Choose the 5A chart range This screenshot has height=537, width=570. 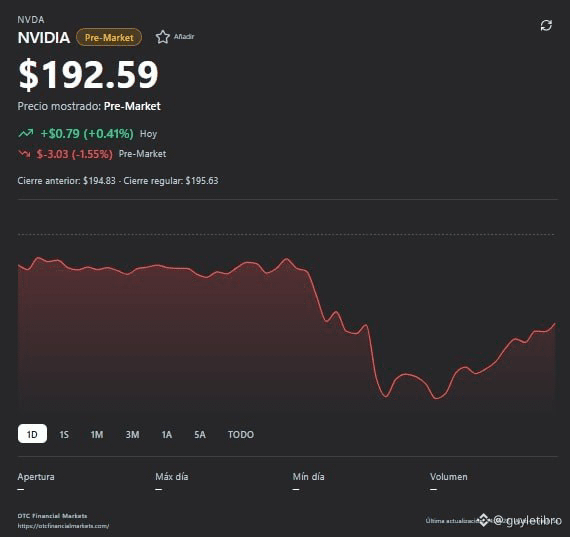[200, 434]
